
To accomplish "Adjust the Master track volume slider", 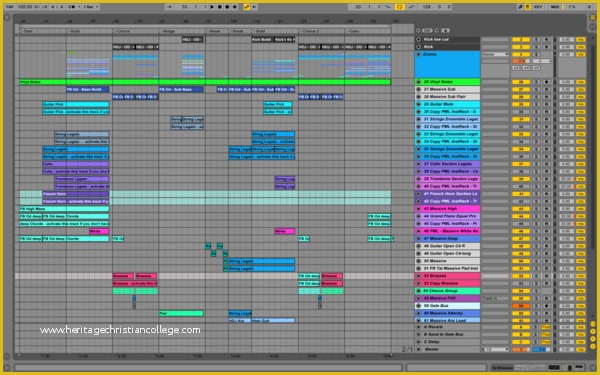I will (521, 349).
